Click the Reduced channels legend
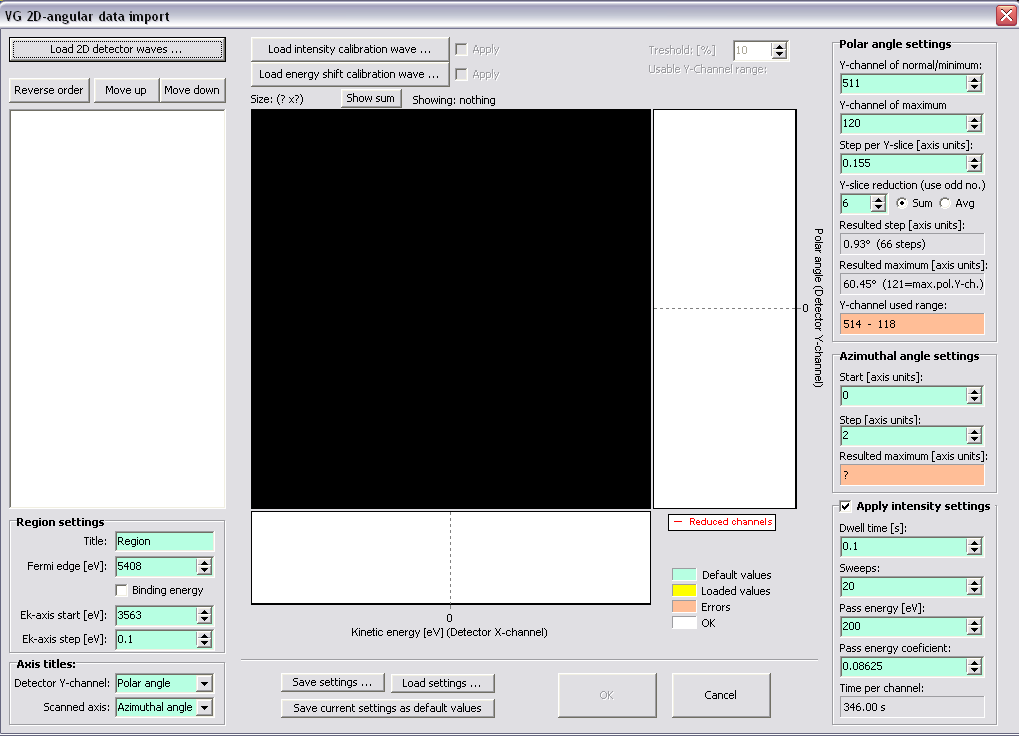Screen dimensions: 1019x736 tap(722, 522)
